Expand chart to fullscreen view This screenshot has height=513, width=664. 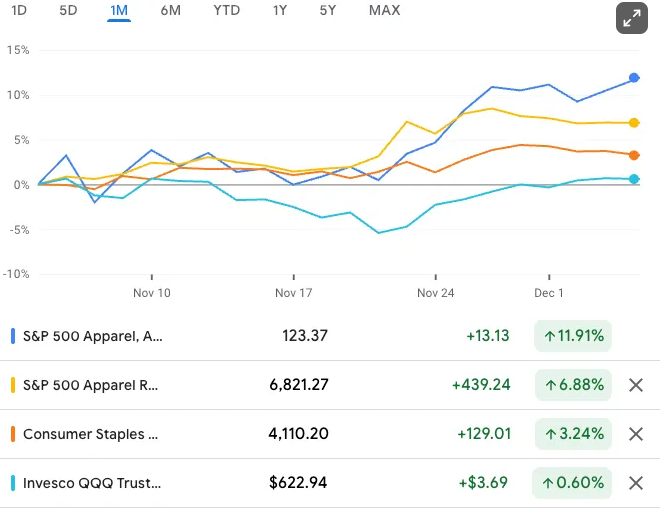click(632, 17)
